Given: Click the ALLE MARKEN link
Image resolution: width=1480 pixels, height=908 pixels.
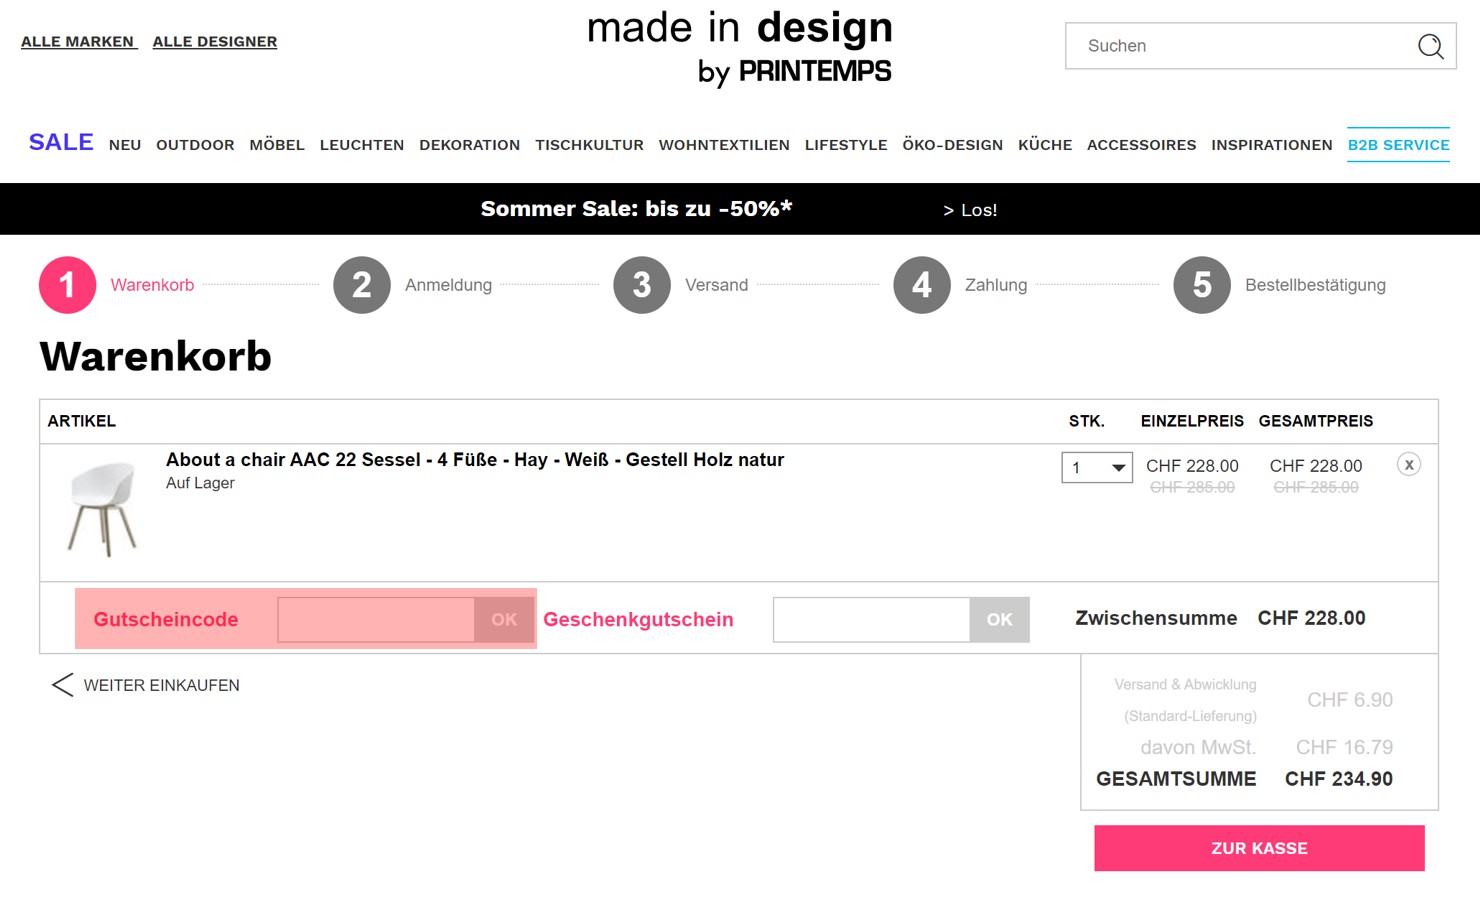Looking at the screenshot, I should tap(78, 42).
